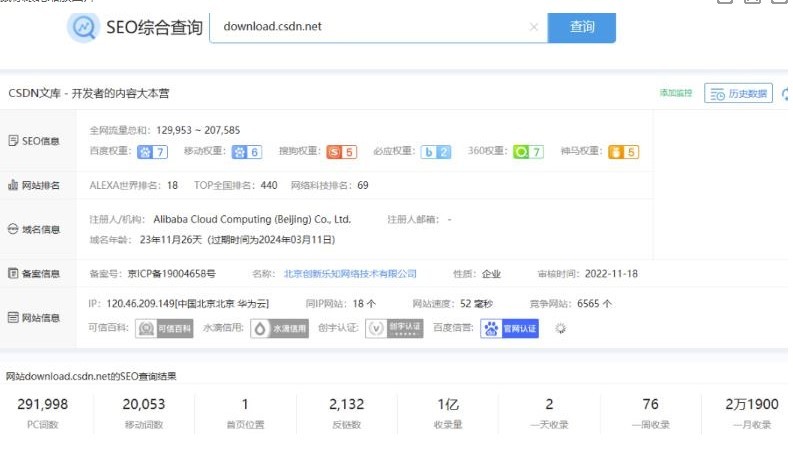Image resolution: width=793 pixels, height=450 pixels.
Task: Click the 网络科技排名 value 69
Action: [363, 186]
